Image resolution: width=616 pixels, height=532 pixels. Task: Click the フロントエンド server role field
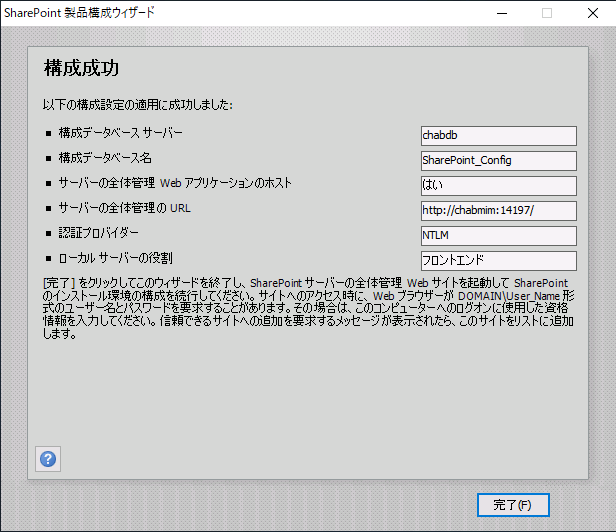pos(499,260)
